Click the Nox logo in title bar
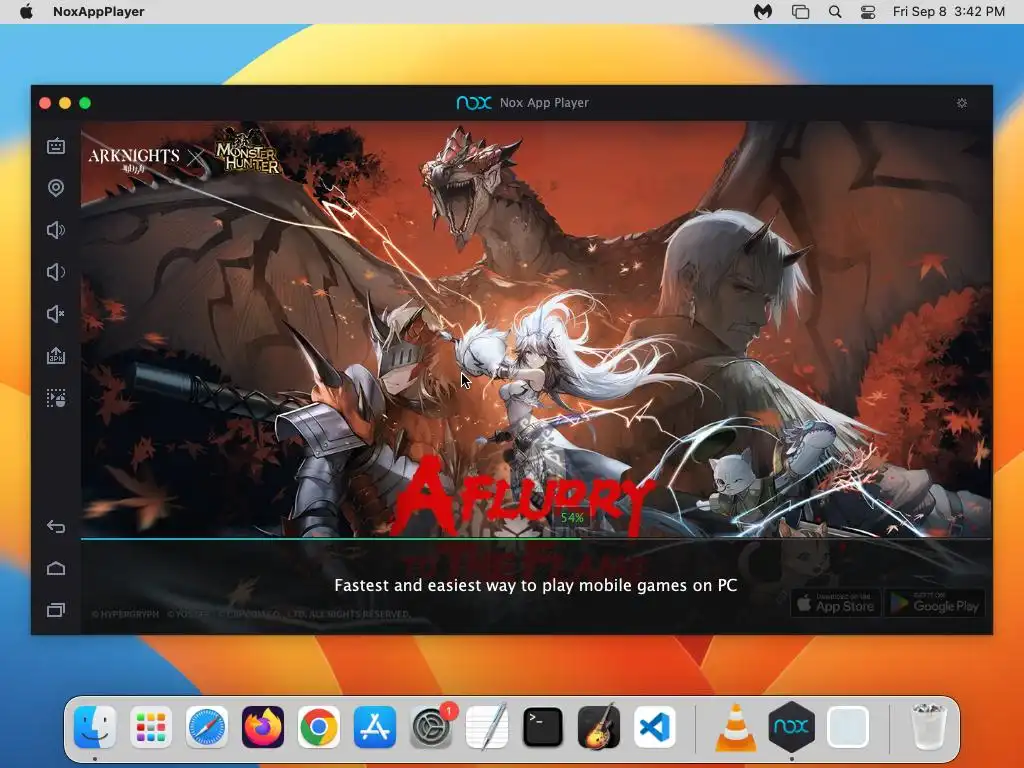The image size is (1024, 768). point(473,103)
